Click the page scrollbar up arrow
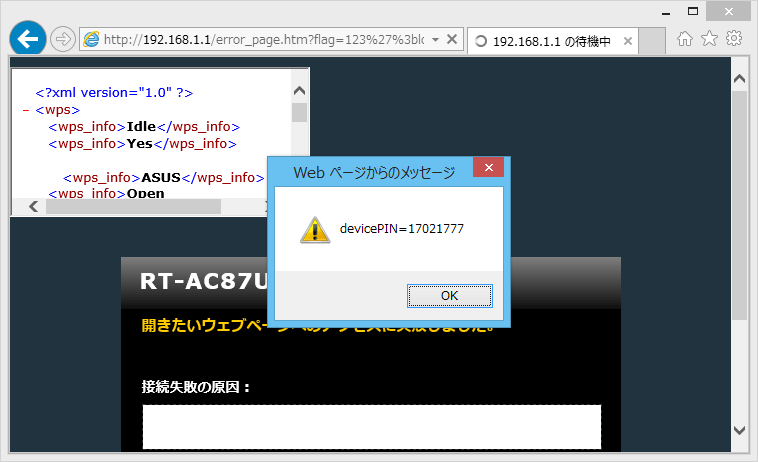758x462 pixels. [739, 79]
